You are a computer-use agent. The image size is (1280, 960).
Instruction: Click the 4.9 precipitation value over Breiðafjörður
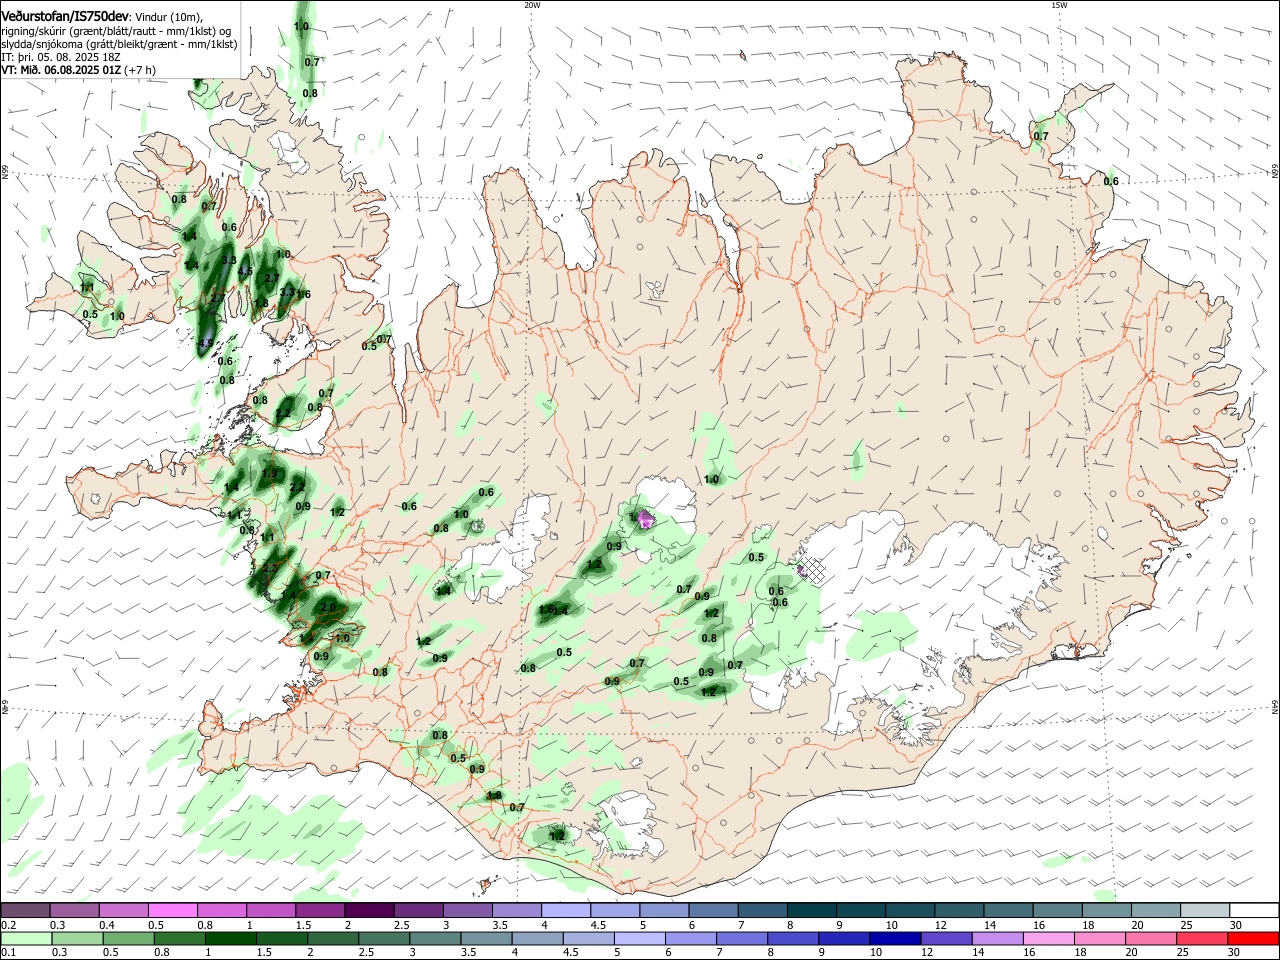click(205, 343)
